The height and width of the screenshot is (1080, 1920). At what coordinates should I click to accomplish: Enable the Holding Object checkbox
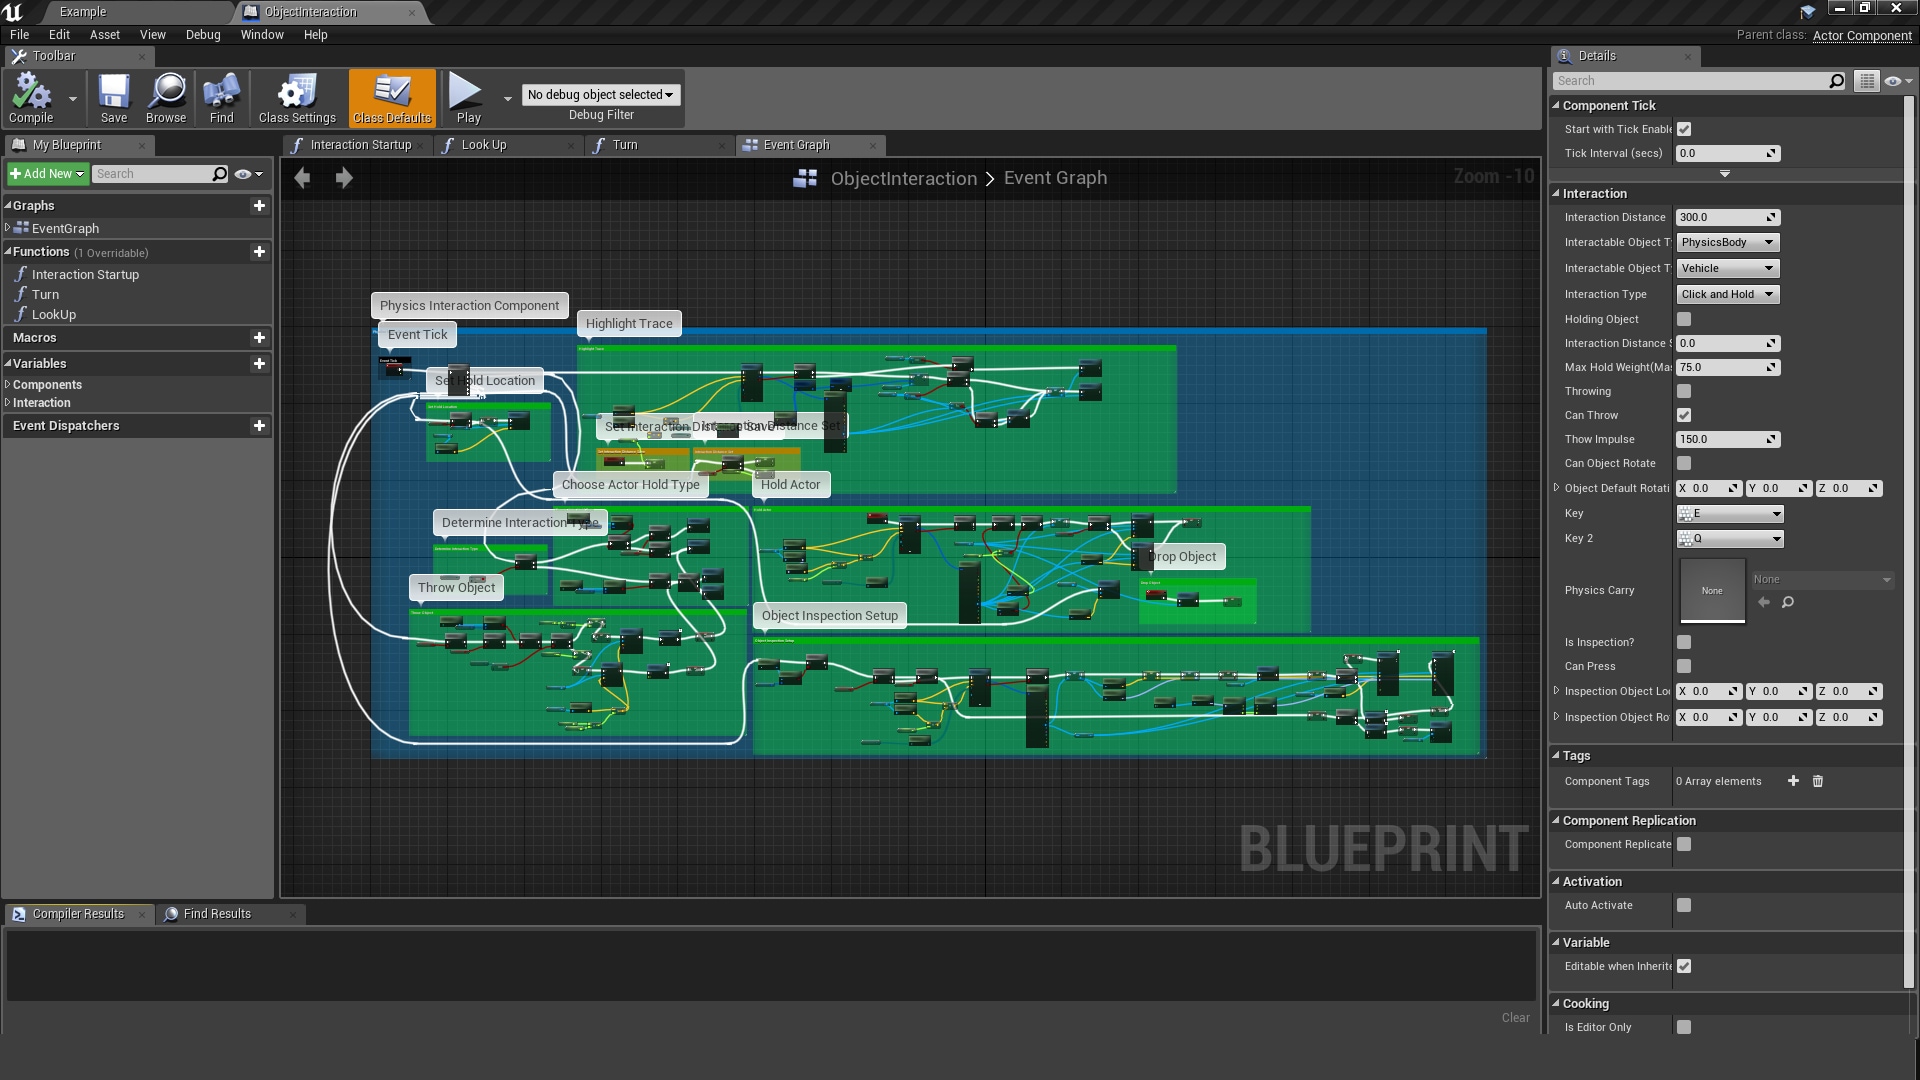[x=1684, y=319]
